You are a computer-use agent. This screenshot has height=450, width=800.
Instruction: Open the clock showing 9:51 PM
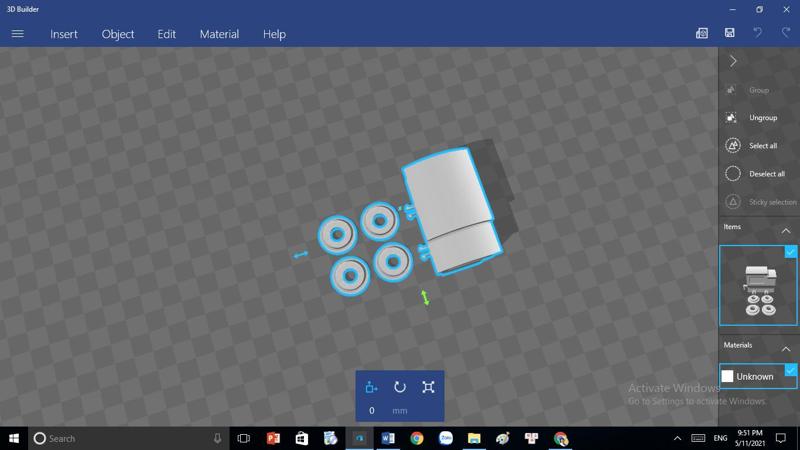tap(750, 438)
